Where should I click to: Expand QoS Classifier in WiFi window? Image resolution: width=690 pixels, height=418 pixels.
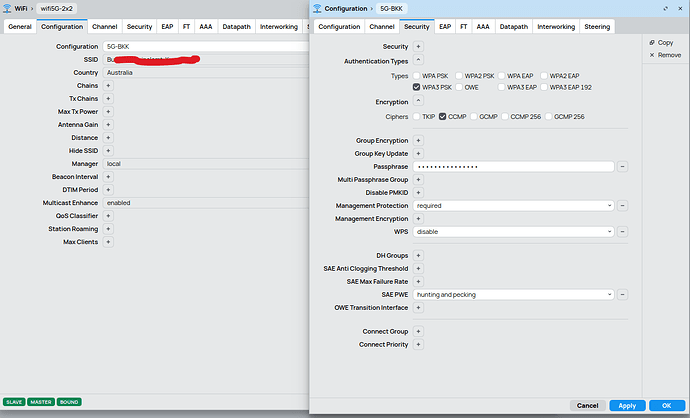coord(108,216)
